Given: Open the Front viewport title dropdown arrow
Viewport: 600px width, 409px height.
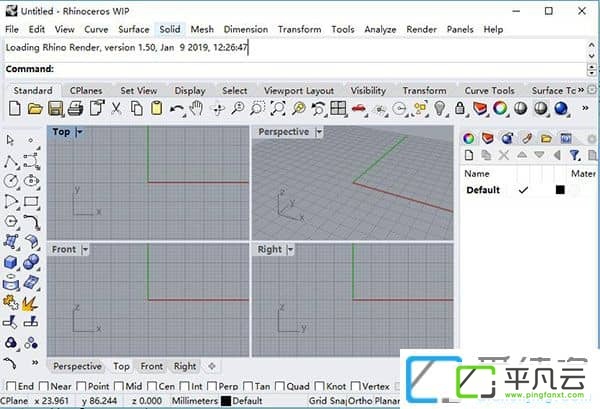Looking at the screenshot, I should tap(85, 249).
